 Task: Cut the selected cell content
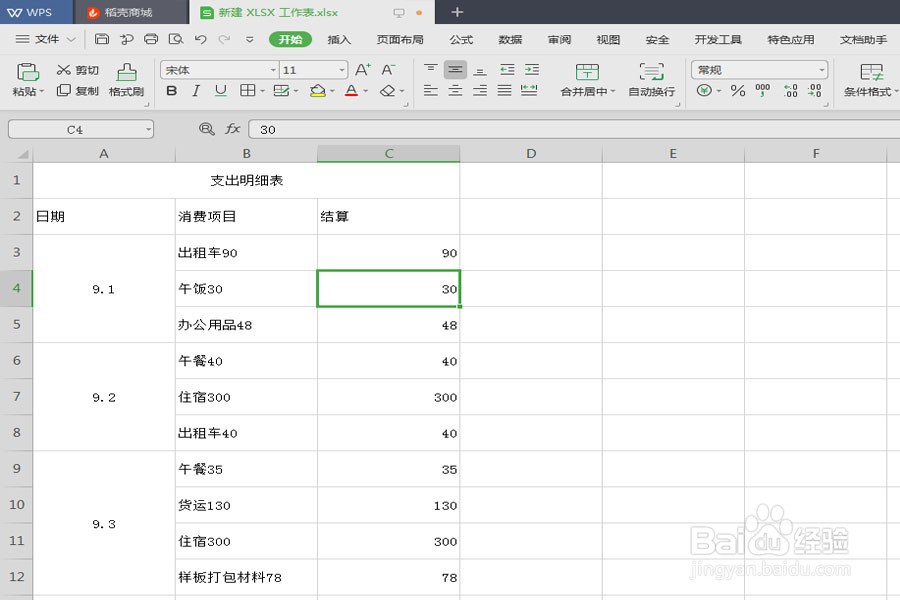78,70
